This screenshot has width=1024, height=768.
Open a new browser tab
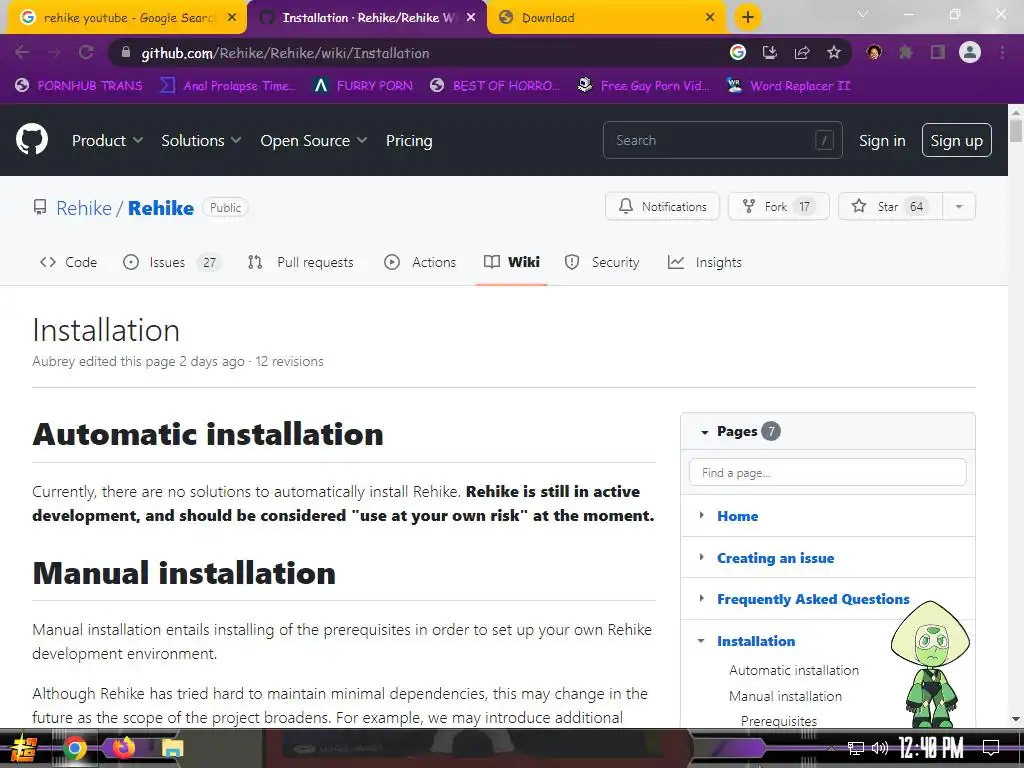pyautogui.click(x=748, y=17)
